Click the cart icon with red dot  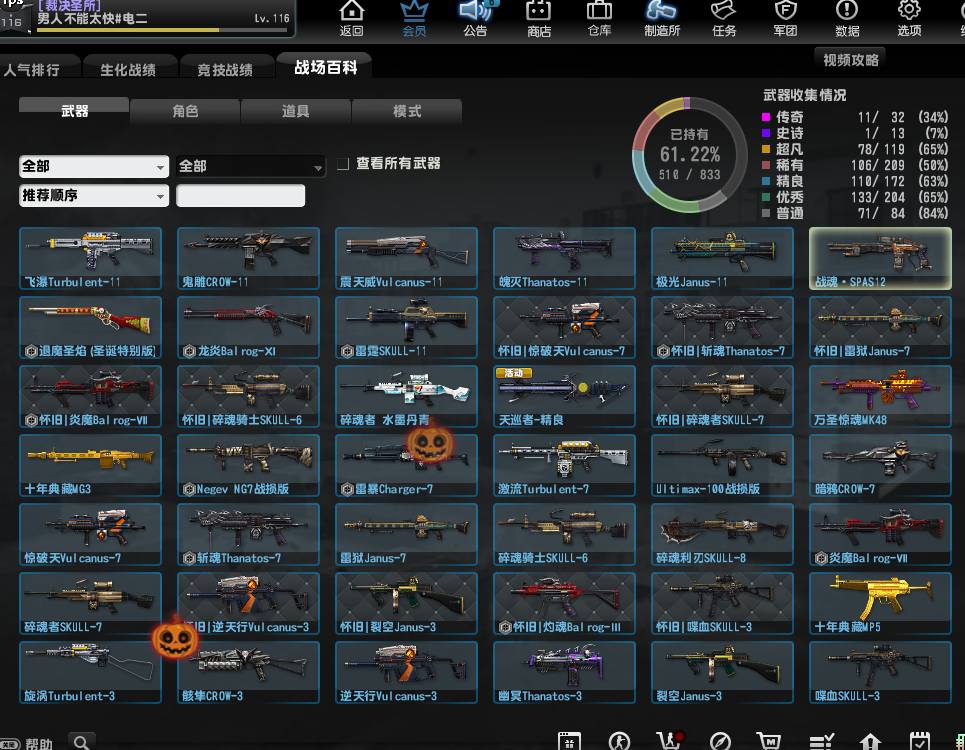click(670, 741)
